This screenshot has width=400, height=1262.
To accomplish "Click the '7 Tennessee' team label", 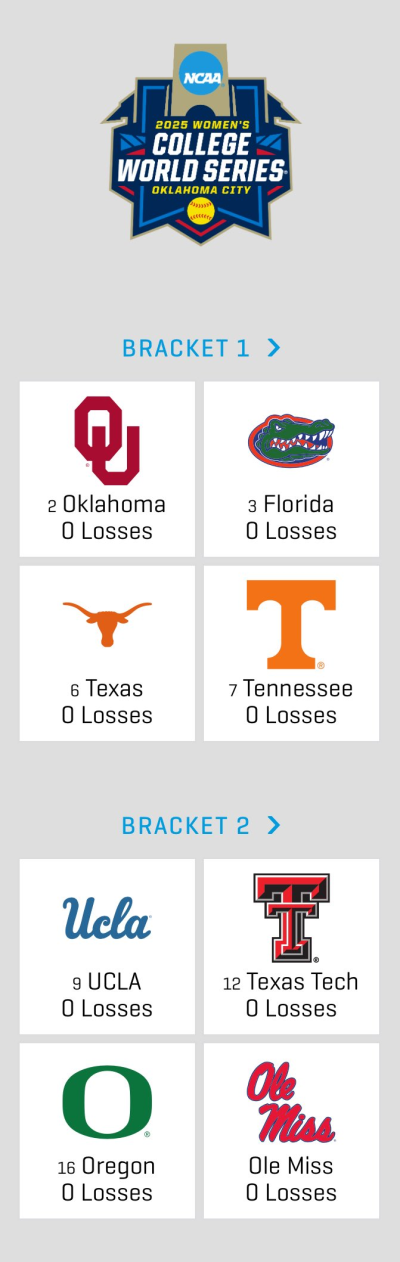I will (291, 689).
